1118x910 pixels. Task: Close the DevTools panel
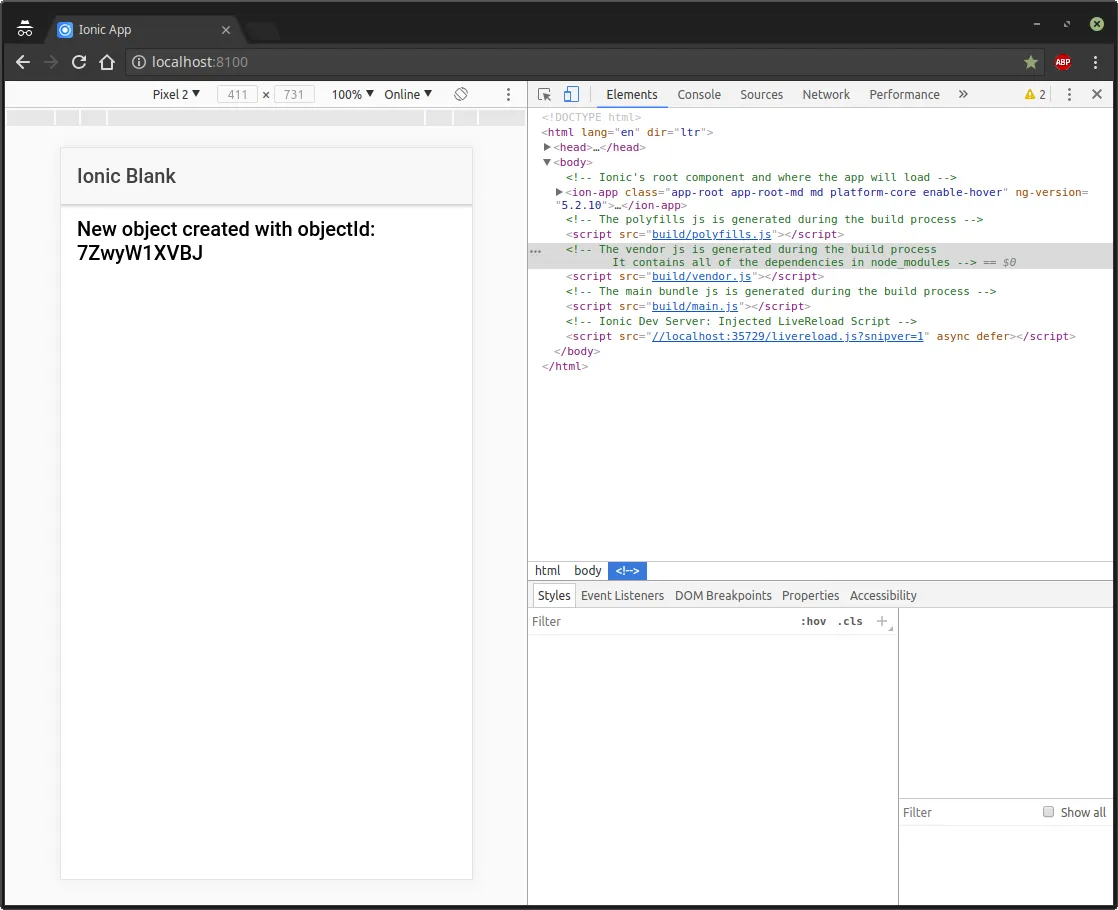coord(1097,94)
